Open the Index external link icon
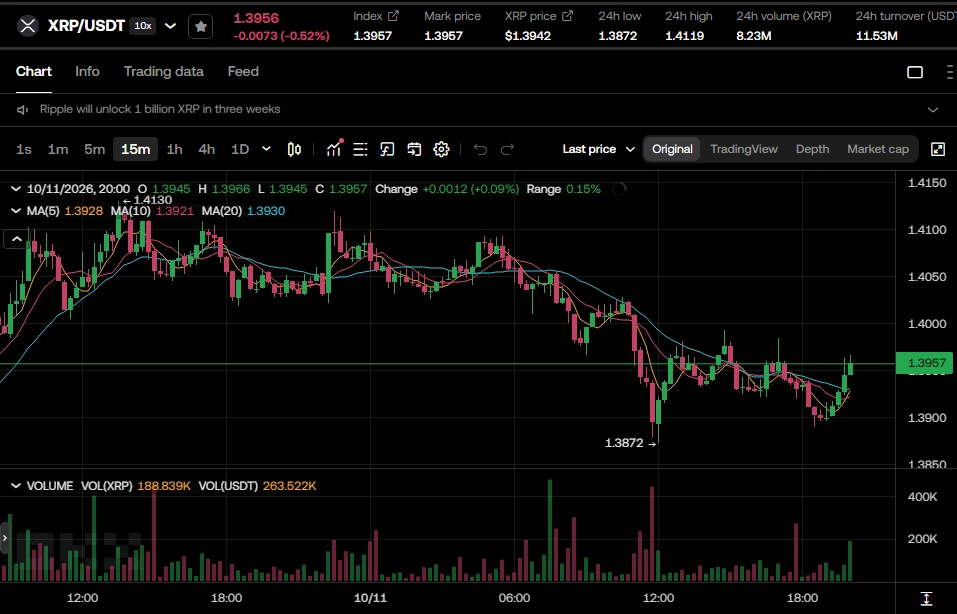Viewport: 957px width, 614px height. 394,16
